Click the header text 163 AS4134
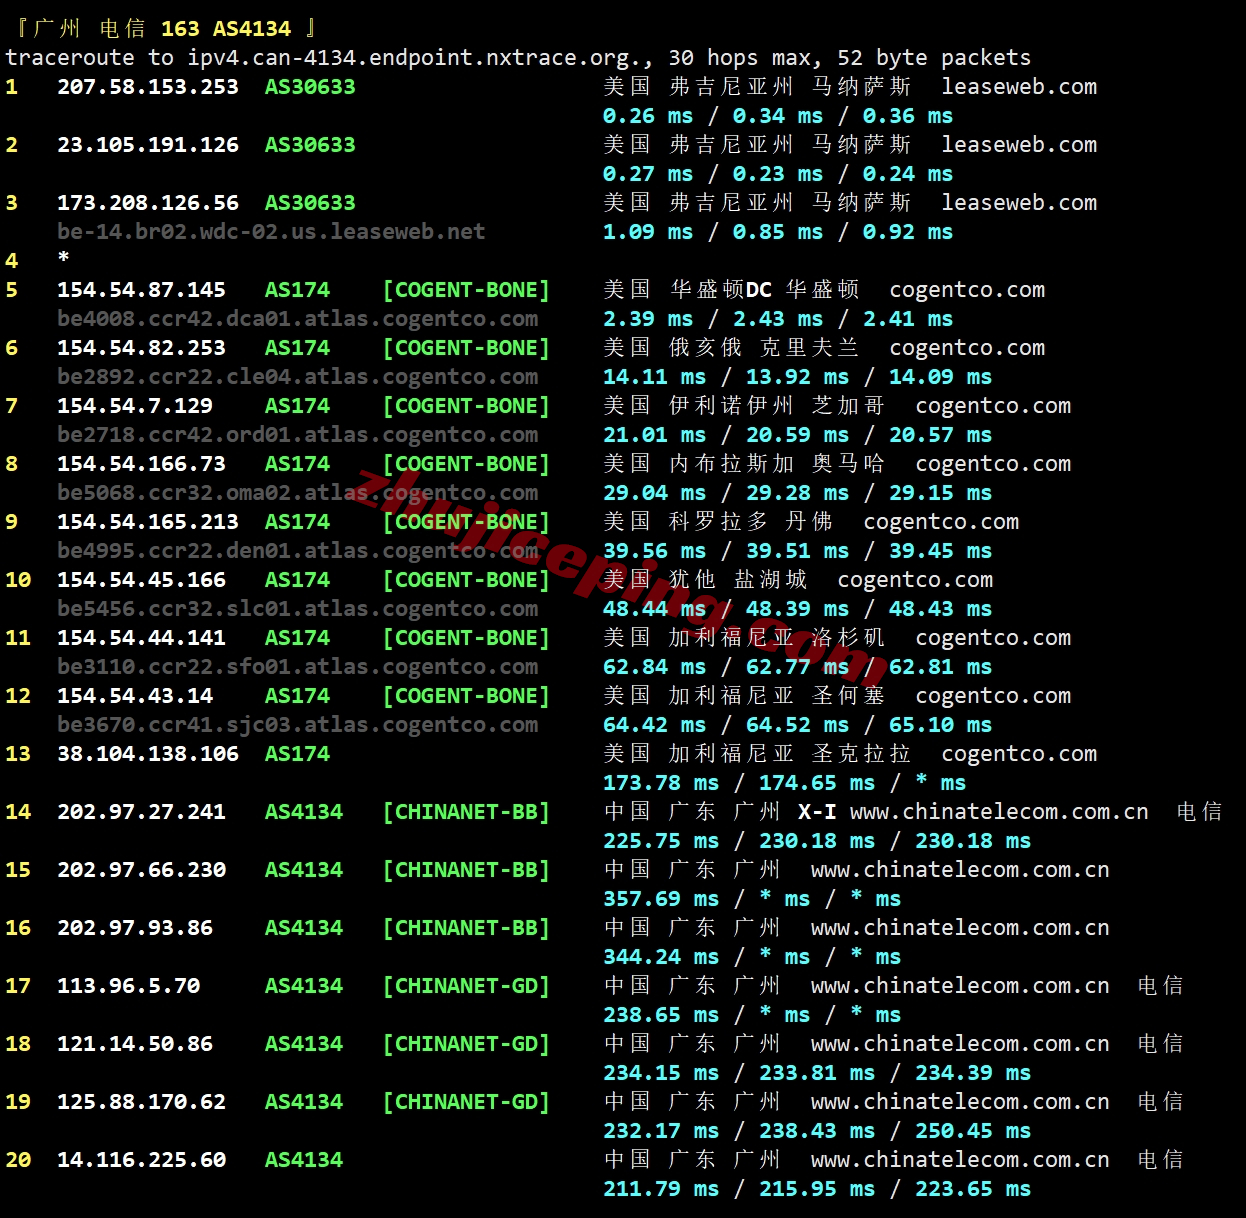1246x1218 pixels. point(226,29)
